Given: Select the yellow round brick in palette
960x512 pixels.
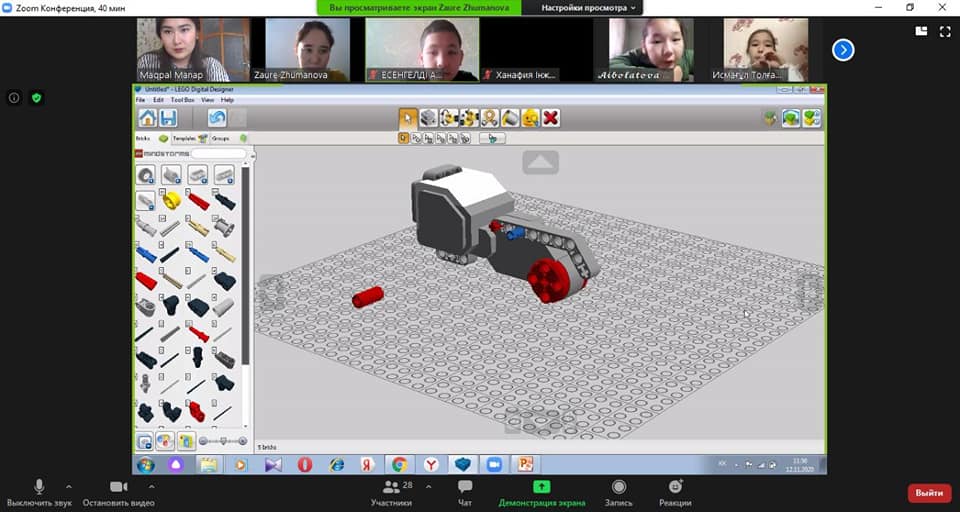Looking at the screenshot, I should [x=172, y=201].
